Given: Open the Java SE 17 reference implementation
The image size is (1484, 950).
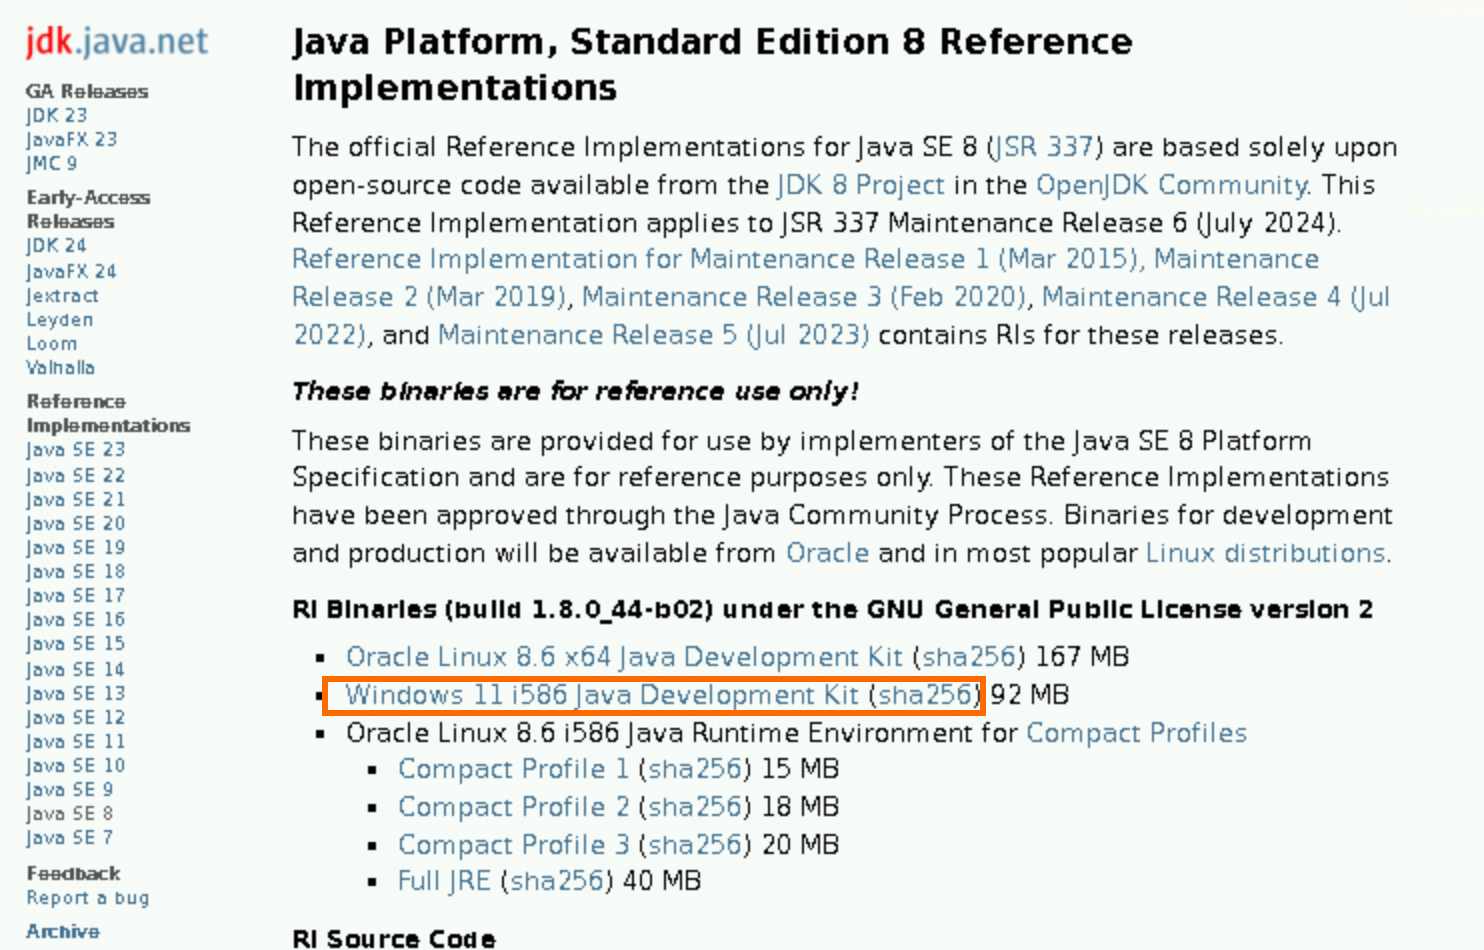Looking at the screenshot, I should click(75, 595).
